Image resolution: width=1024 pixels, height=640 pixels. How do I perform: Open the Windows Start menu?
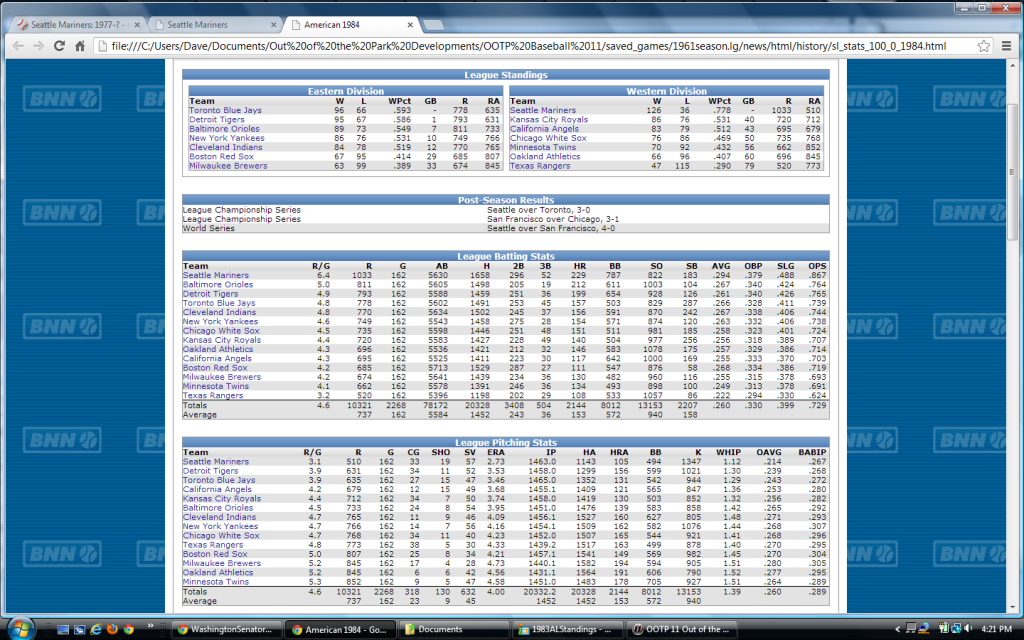click(20, 629)
